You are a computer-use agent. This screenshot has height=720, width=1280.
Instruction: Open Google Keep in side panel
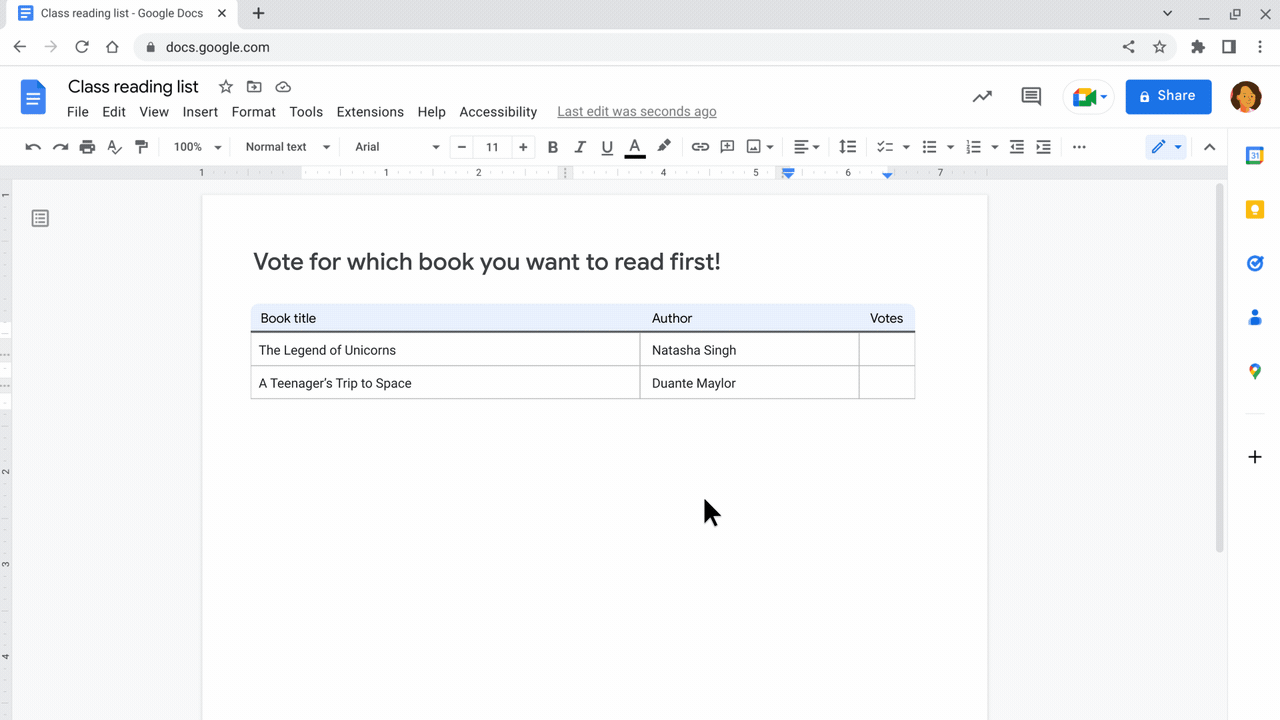pos(1254,209)
